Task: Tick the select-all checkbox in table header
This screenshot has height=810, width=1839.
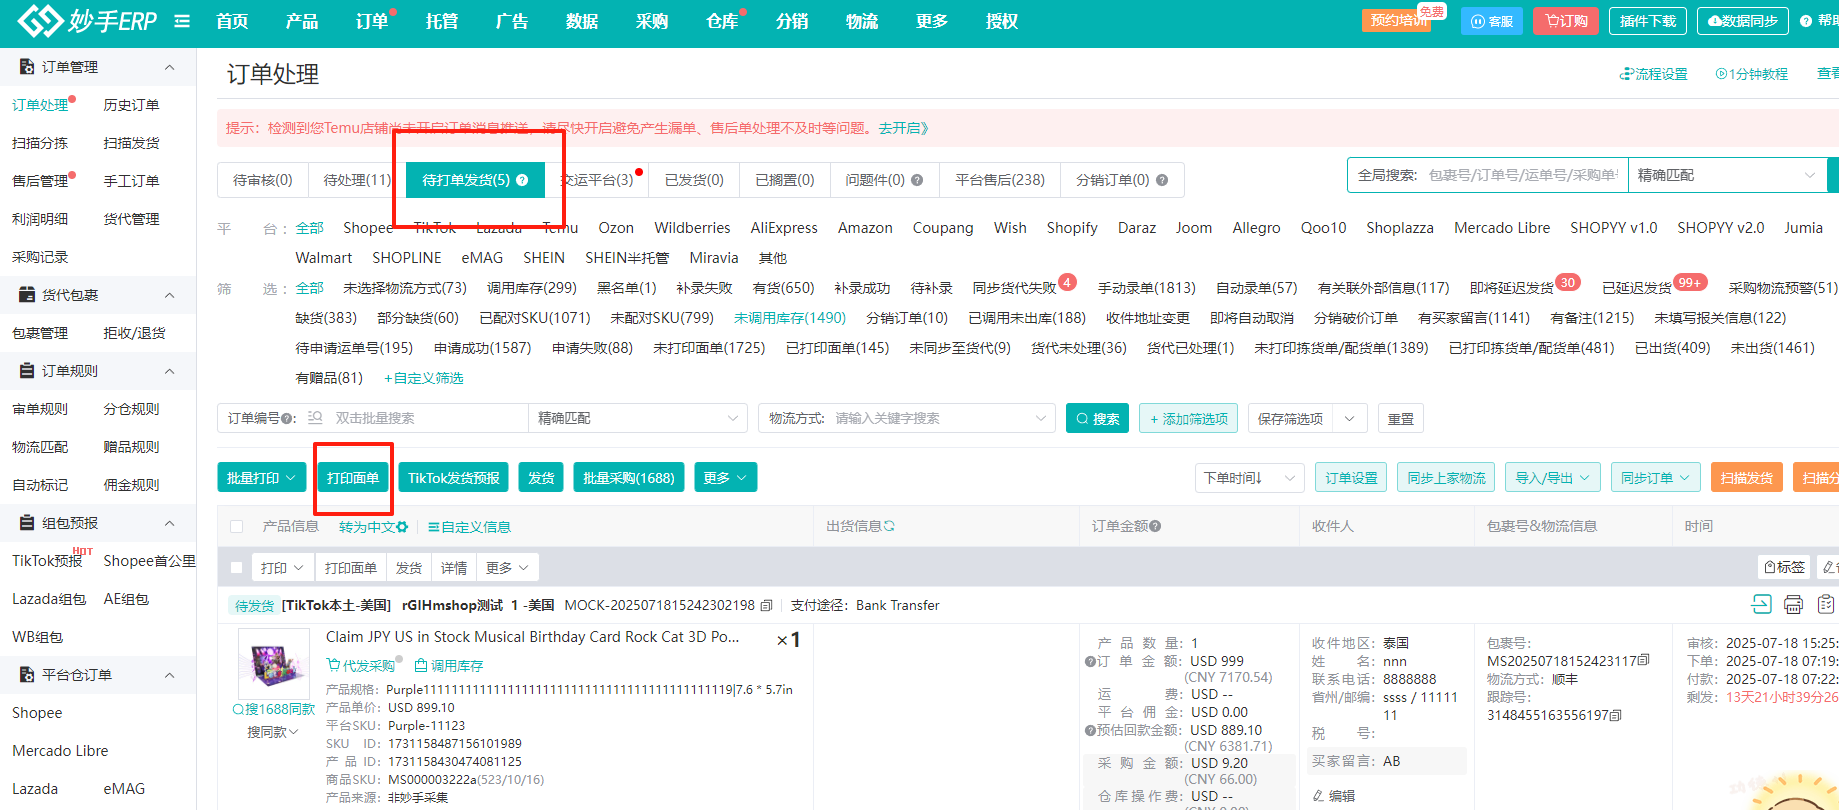Action: coord(237,527)
